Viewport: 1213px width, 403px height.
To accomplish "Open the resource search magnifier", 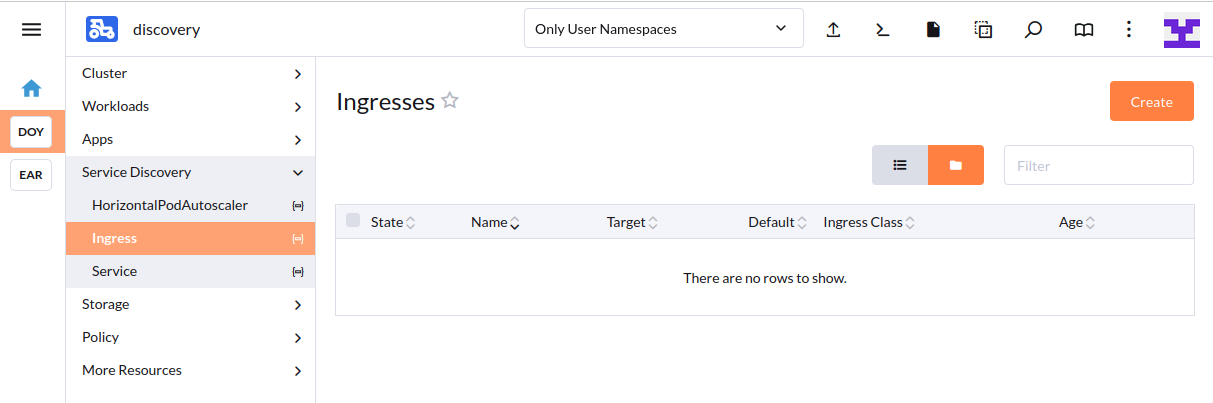I will click(1034, 30).
